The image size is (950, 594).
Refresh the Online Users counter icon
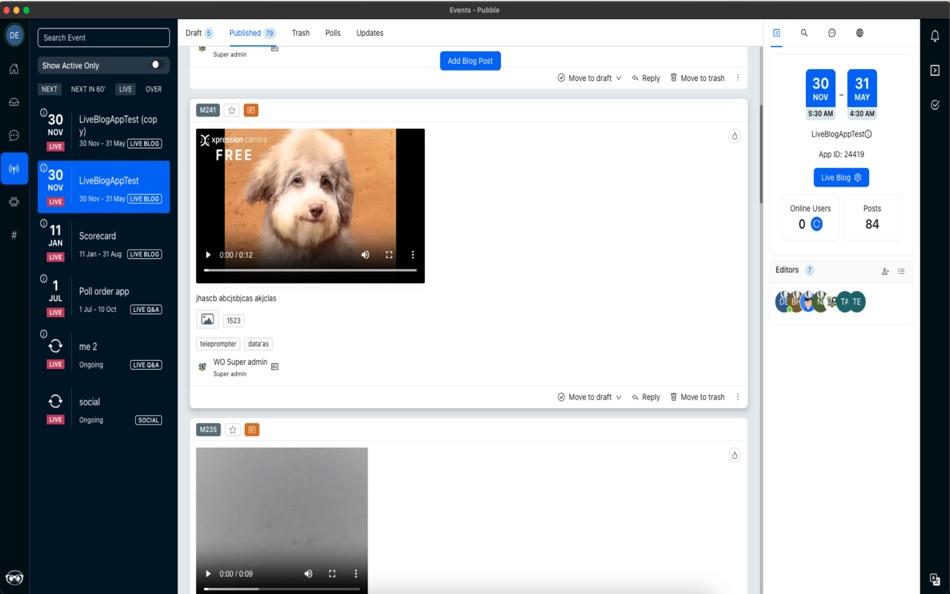point(818,225)
